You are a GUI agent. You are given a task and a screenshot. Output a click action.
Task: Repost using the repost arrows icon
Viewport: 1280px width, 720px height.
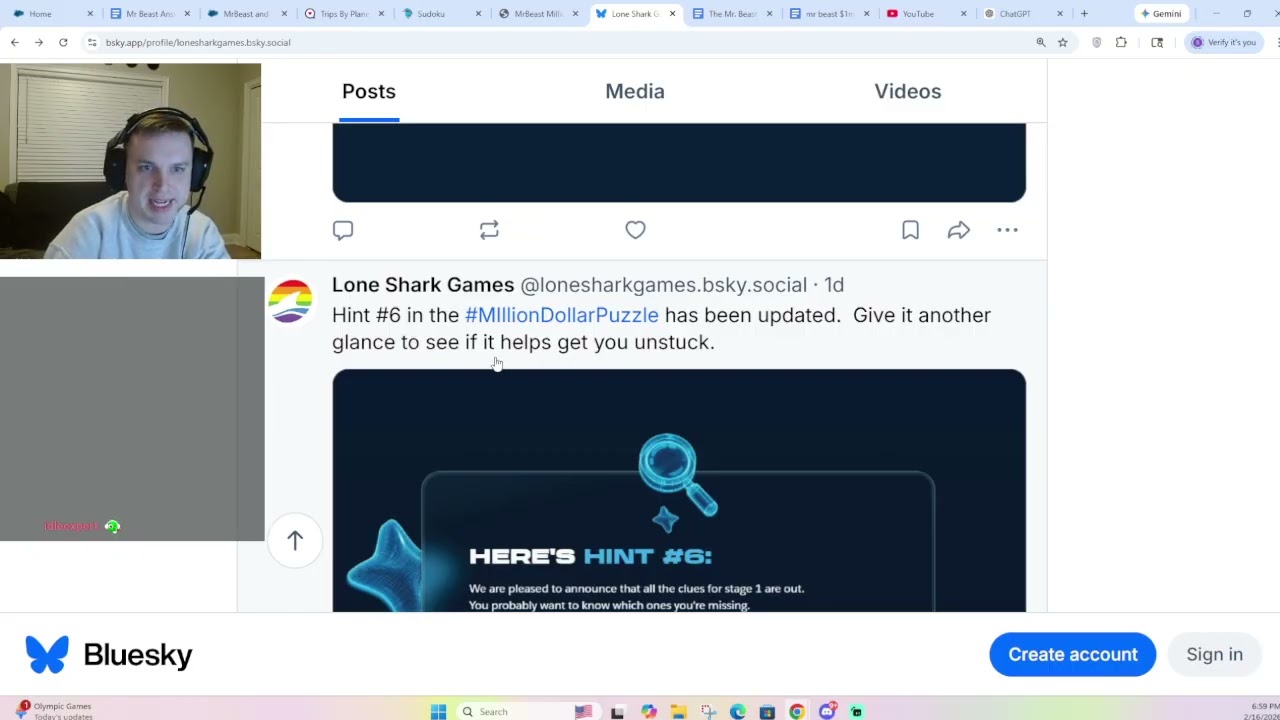pyautogui.click(x=489, y=230)
